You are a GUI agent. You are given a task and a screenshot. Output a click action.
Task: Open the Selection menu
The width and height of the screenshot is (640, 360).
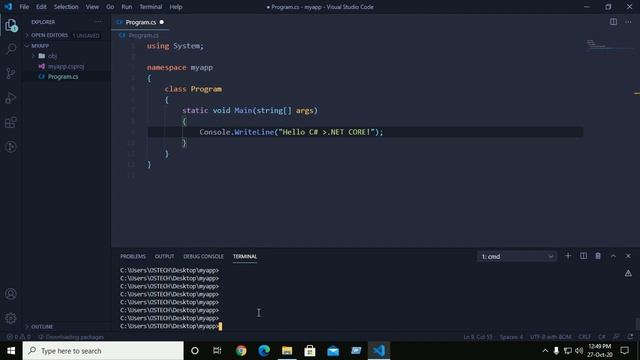point(66,7)
